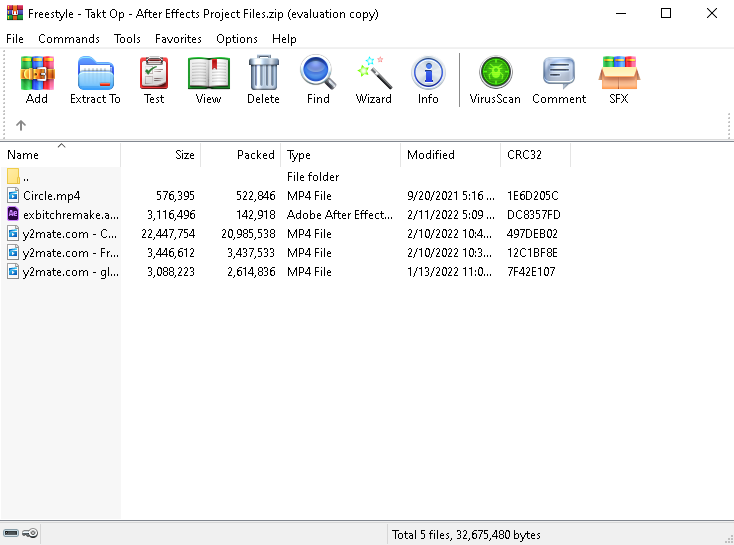Click the size value 3,116,496
Screen dimensions: 734x545
point(171,215)
